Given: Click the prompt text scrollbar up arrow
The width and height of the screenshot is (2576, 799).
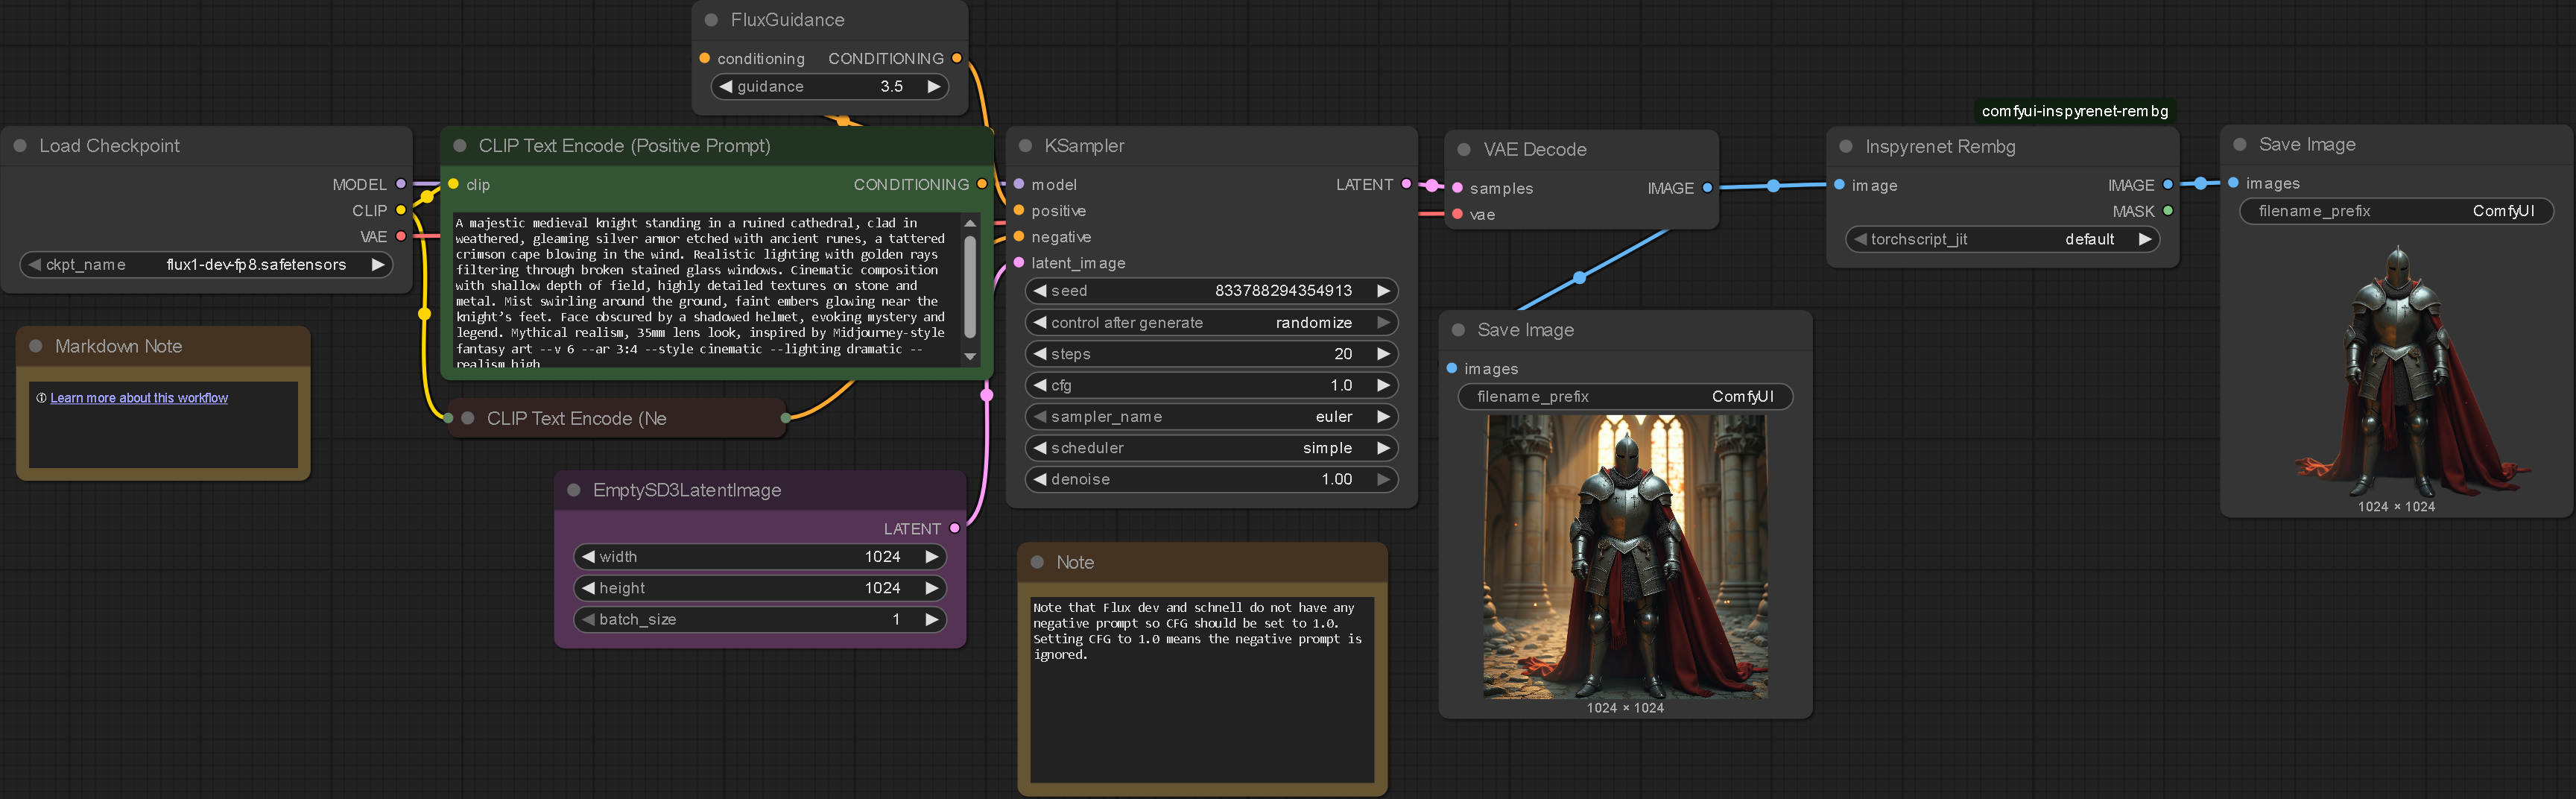Looking at the screenshot, I should 970,223.
